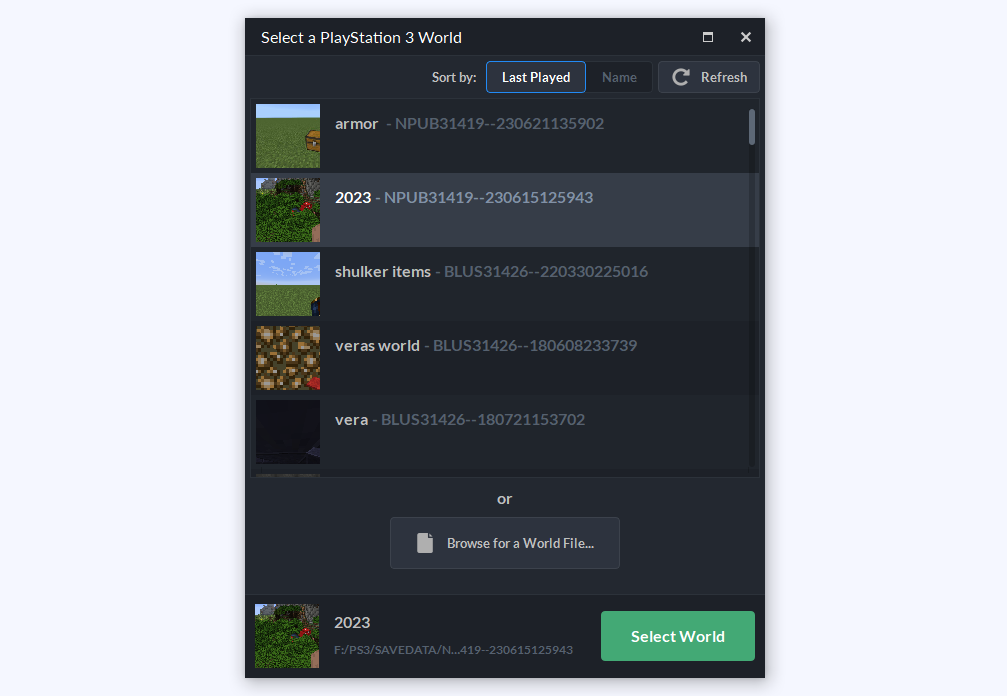The width and height of the screenshot is (1007, 696).
Task: Click the circular arrow refresh icon
Action: (681, 77)
